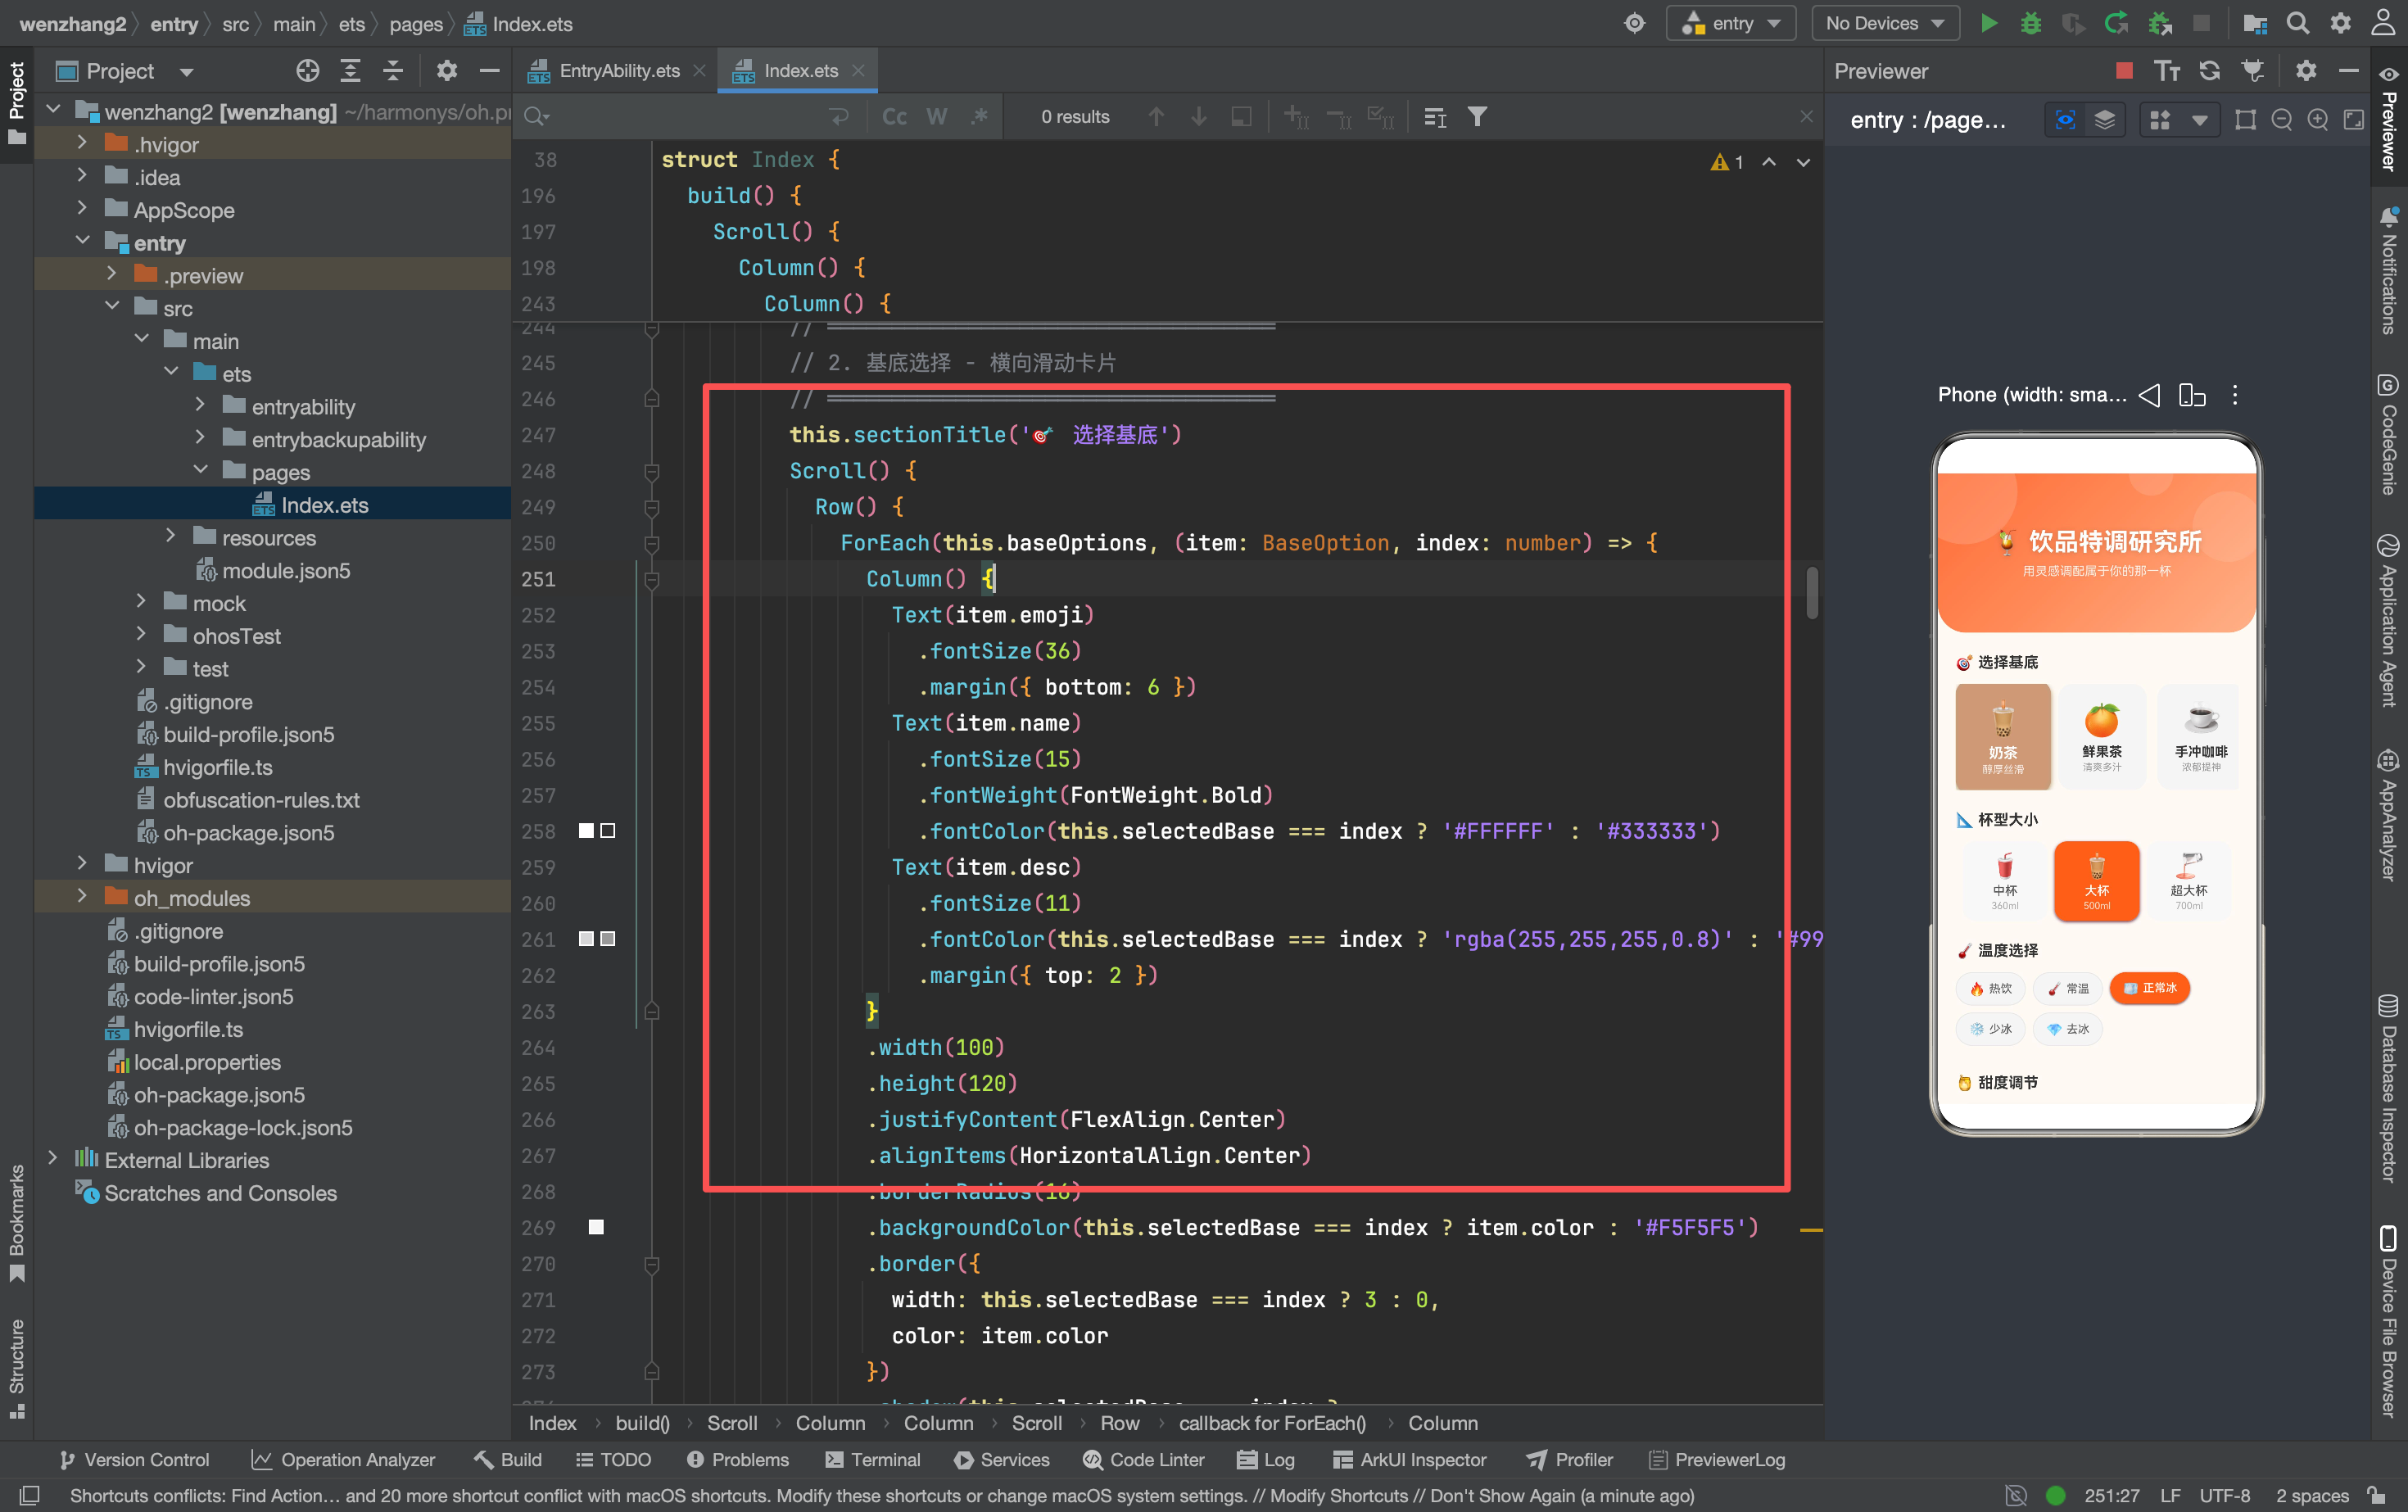2408x1512 pixels.
Task: Open Version Control tool window
Action: coord(134,1459)
